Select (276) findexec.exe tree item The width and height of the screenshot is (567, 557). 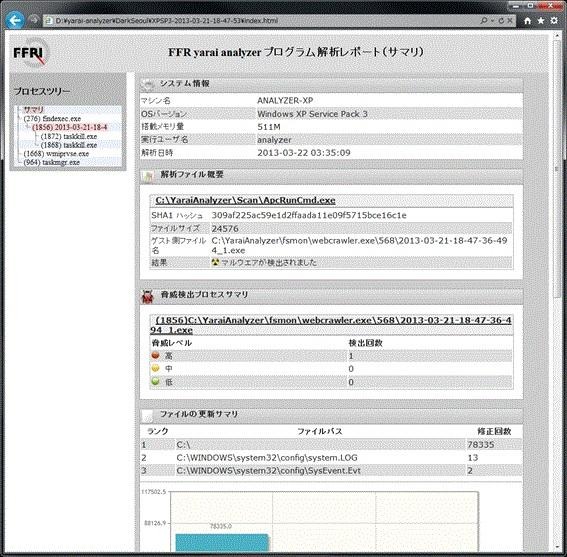pyautogui.click(x=52, y=119)
